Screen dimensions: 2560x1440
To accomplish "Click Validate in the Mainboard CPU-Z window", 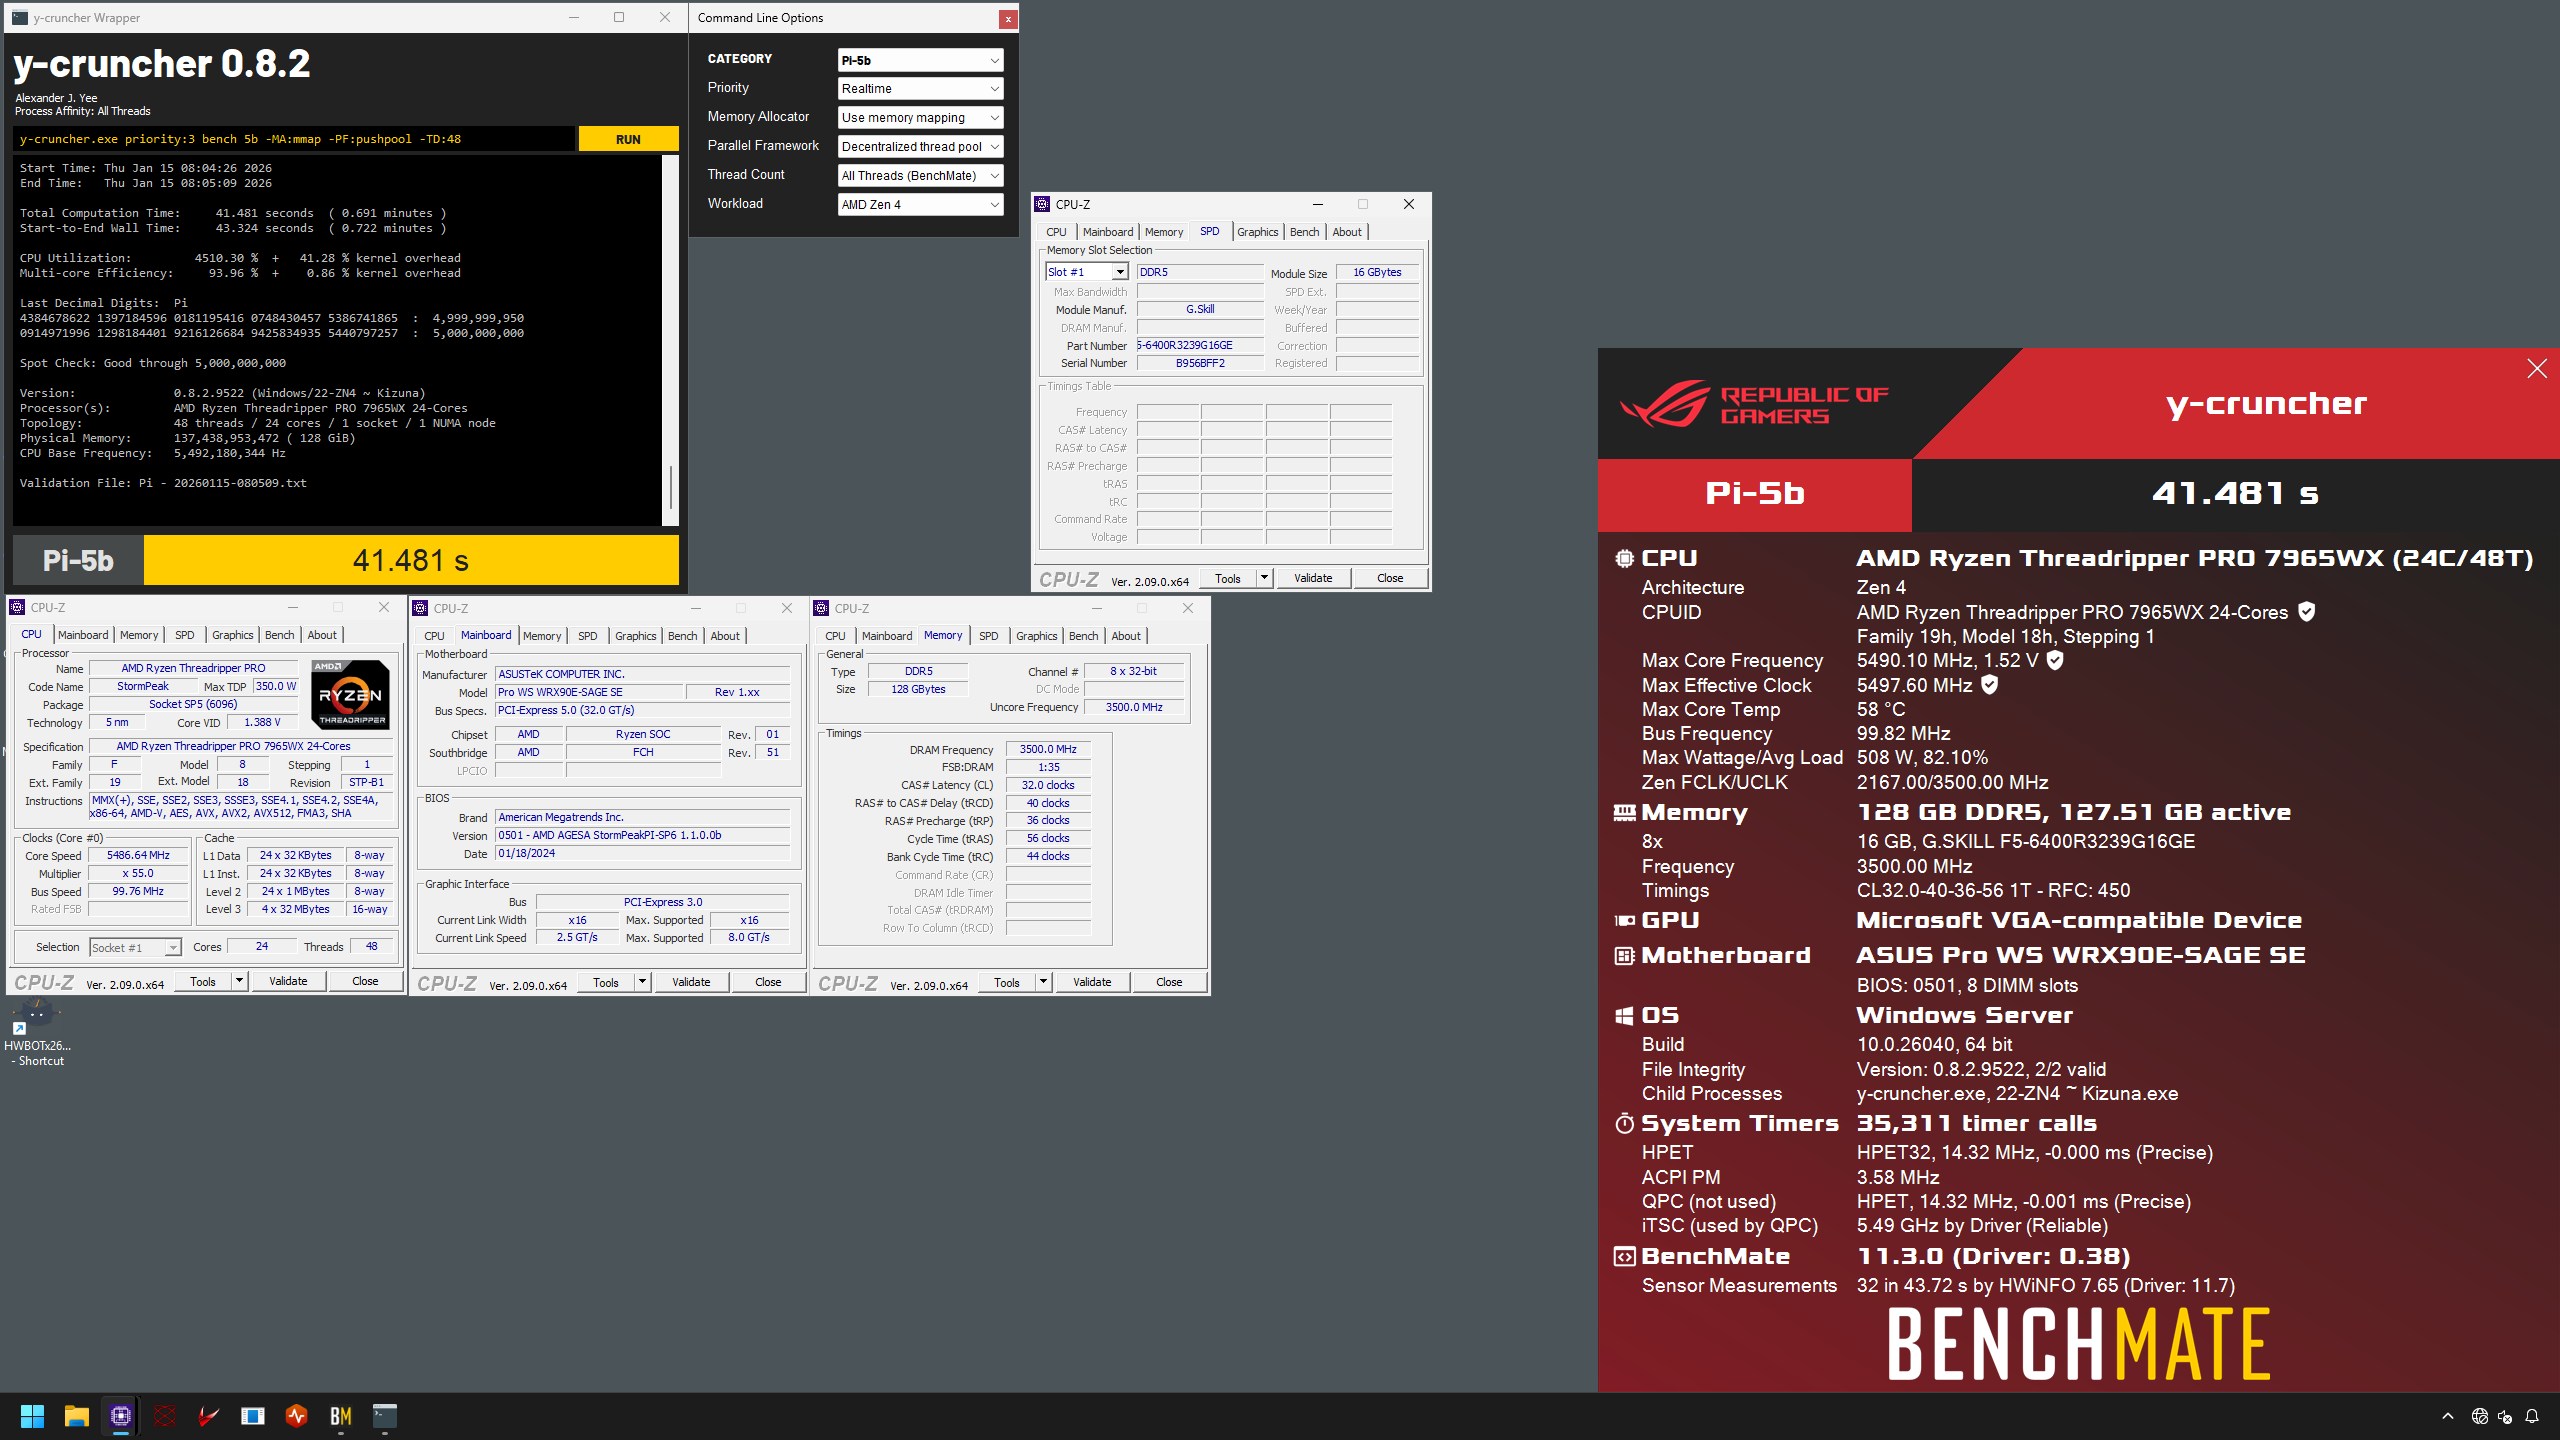I will pyautogui.click(x=691, y=982).
